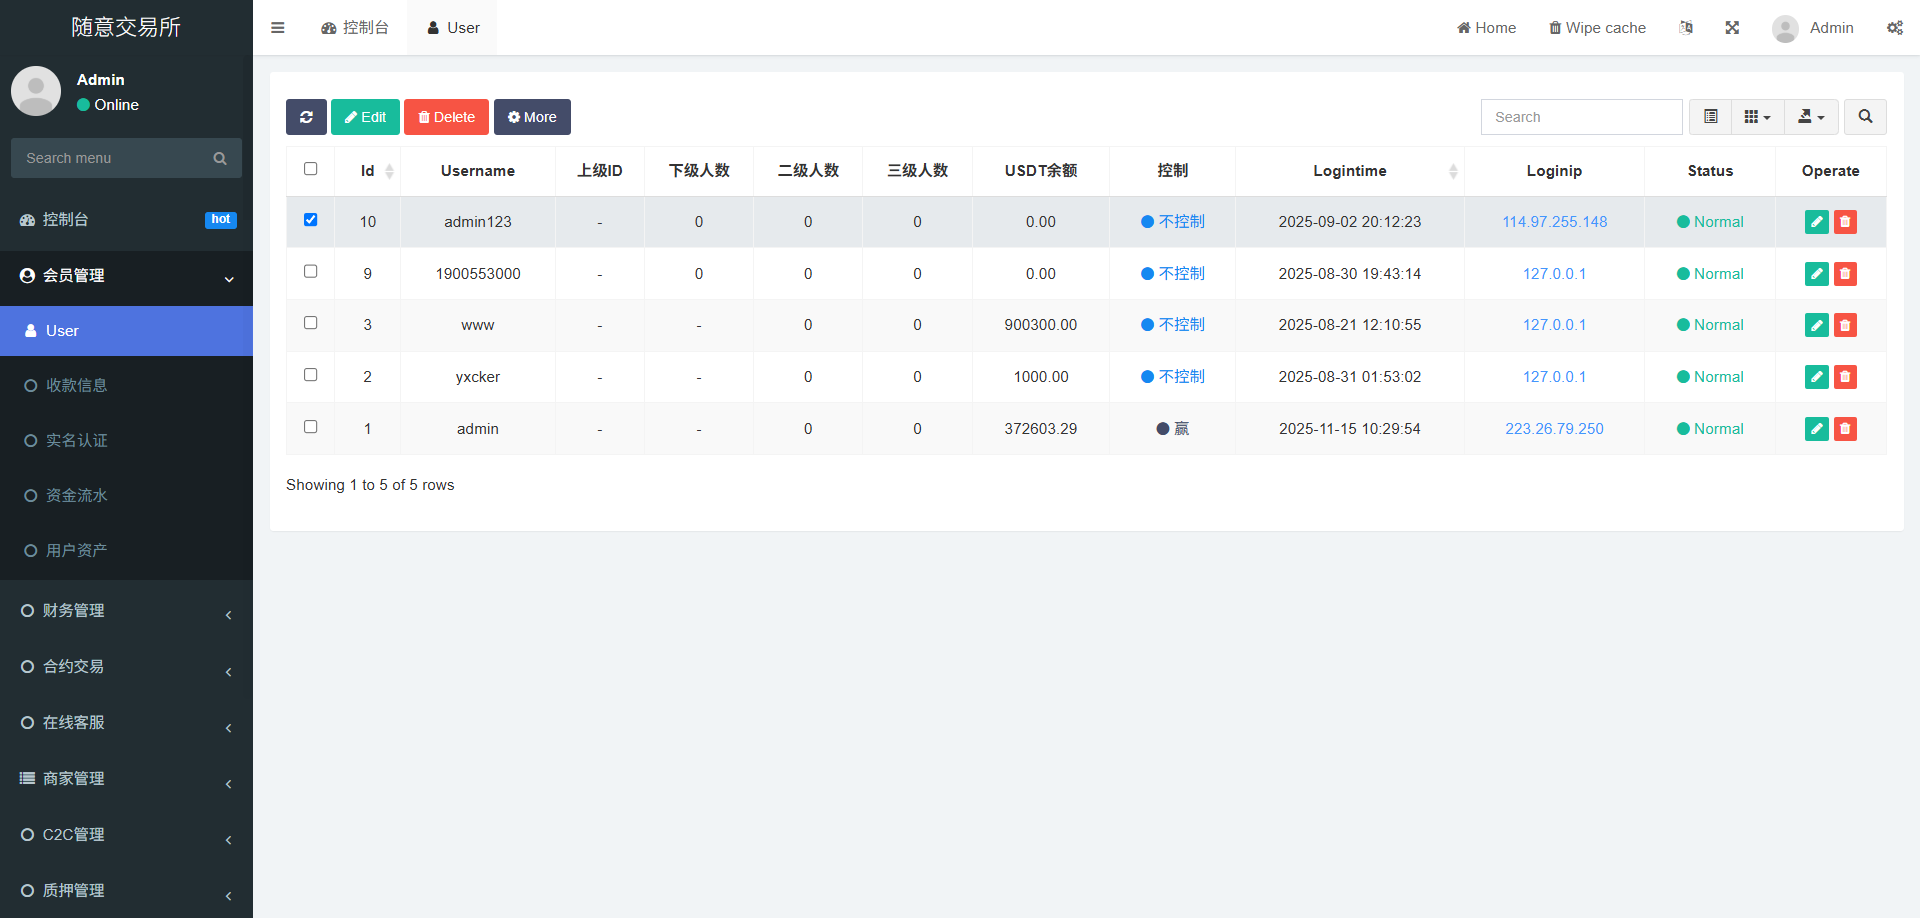Image resolution: width=1920 pixels, height=918 pixels.
Task: Open the export data dropdown
Action: 1810,117
